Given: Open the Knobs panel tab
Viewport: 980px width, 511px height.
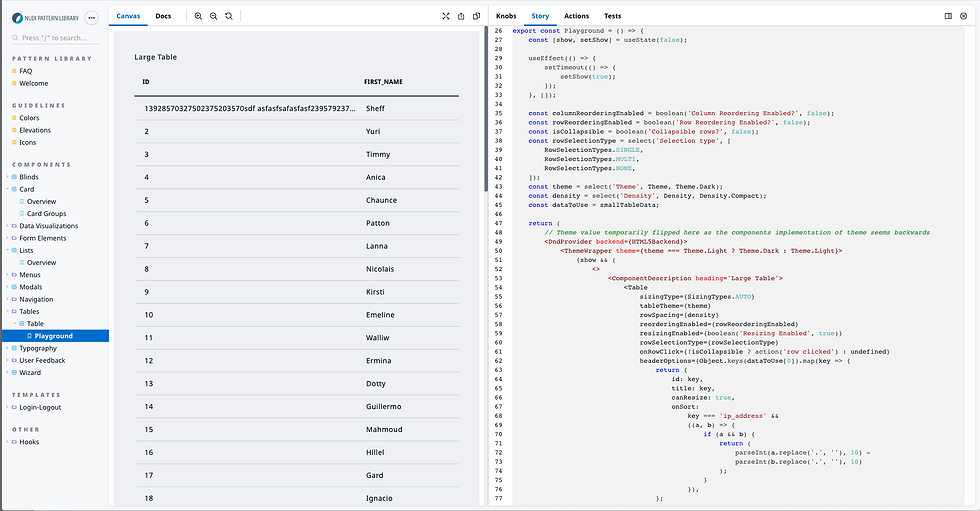Looking at the screenshot, I should (506, 16).
